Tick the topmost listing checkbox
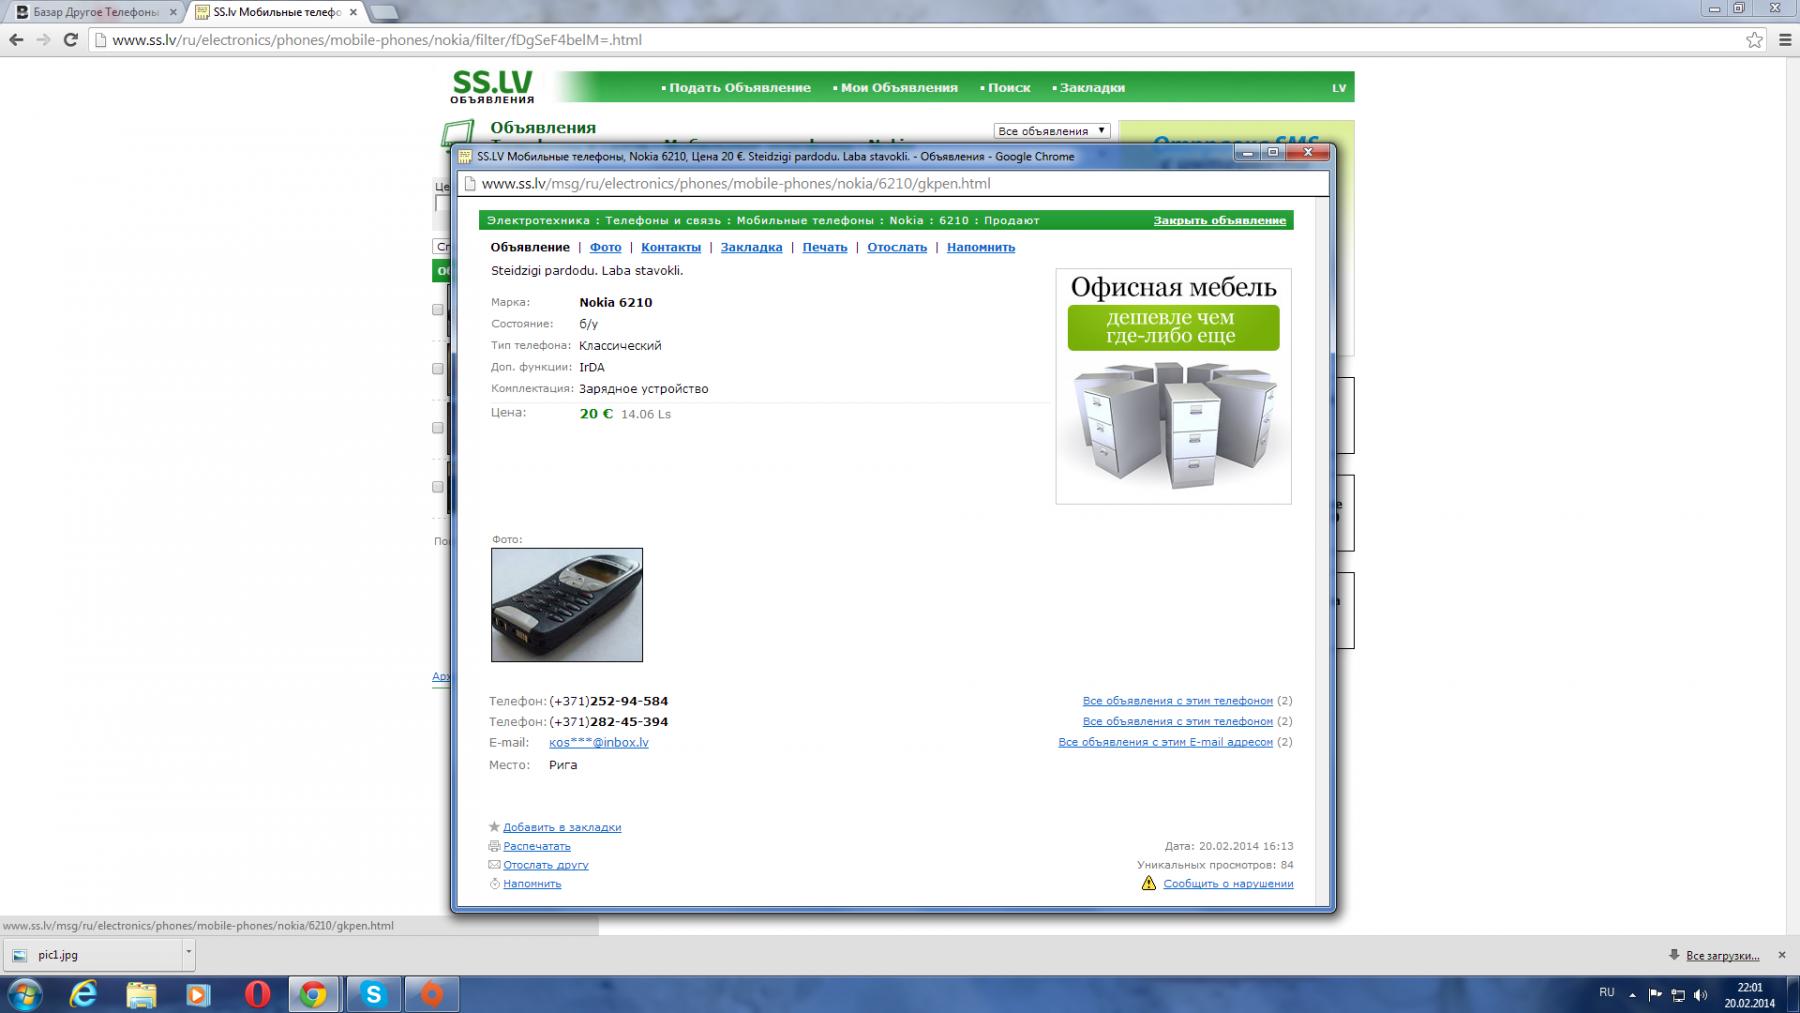The image size is (1800, 1013). tap(437, 310)
